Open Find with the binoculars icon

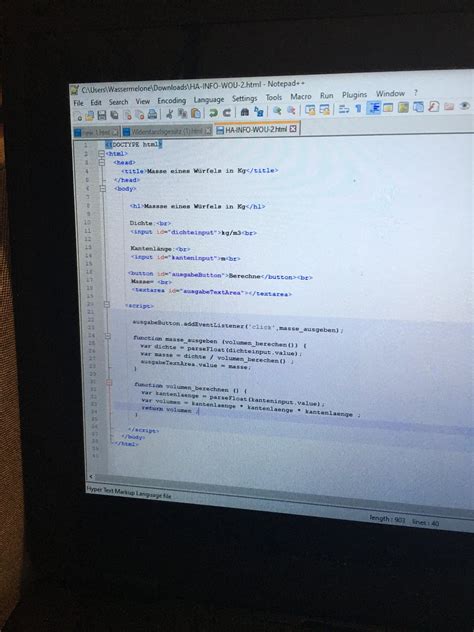[245, 112]
